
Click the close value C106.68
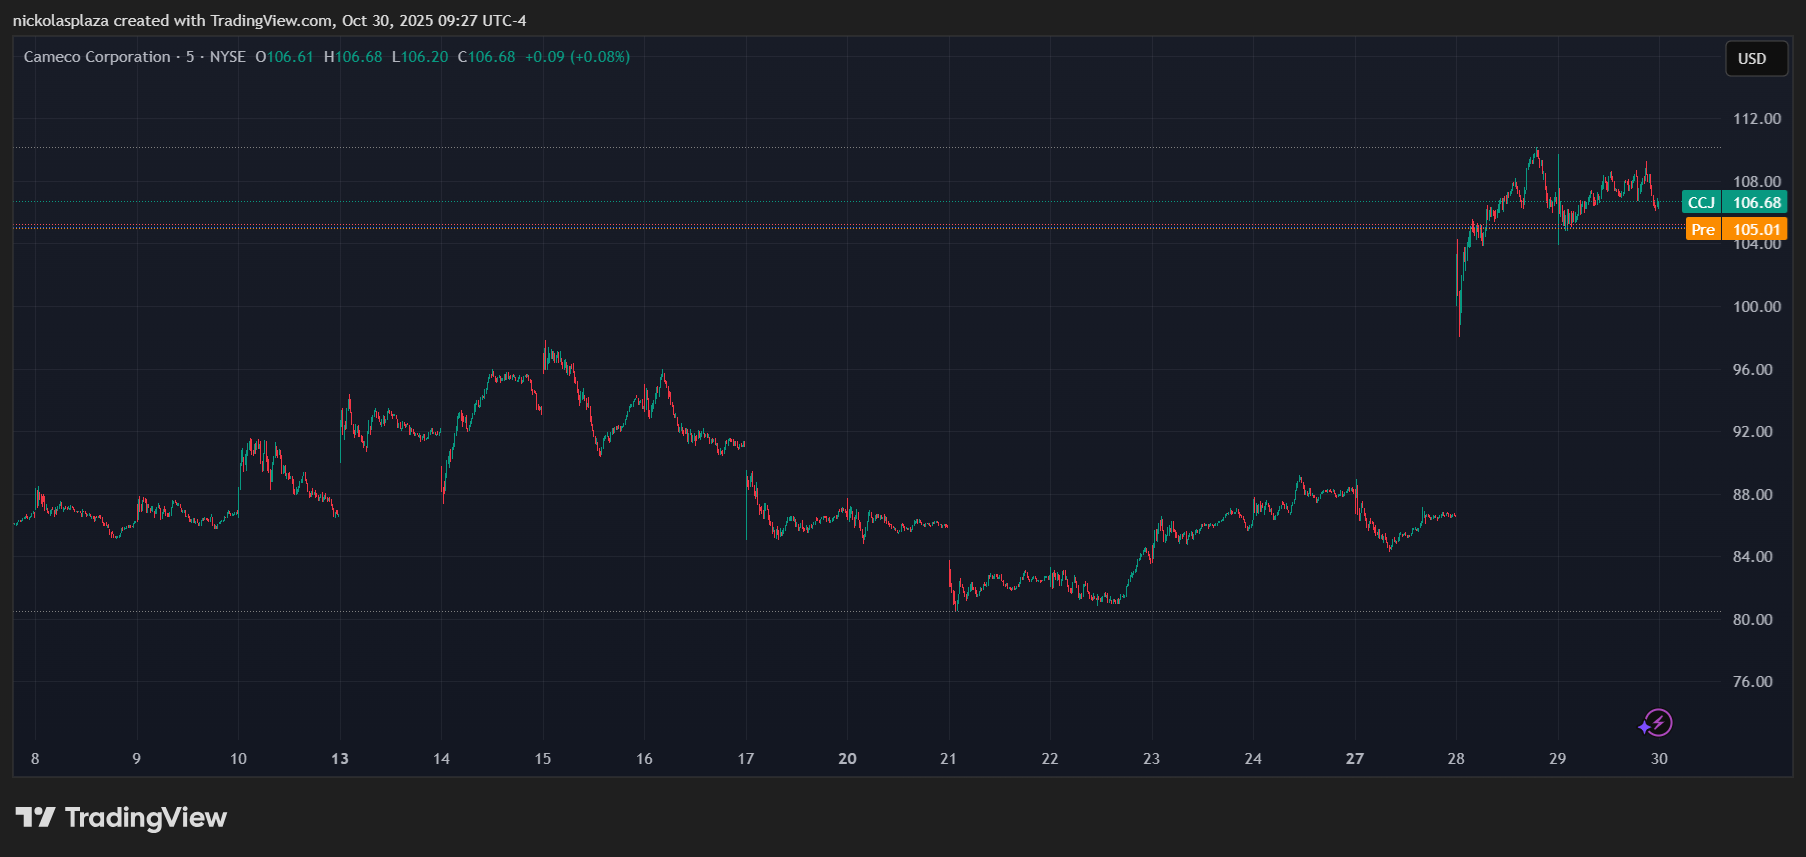click(x=487, y=57)
